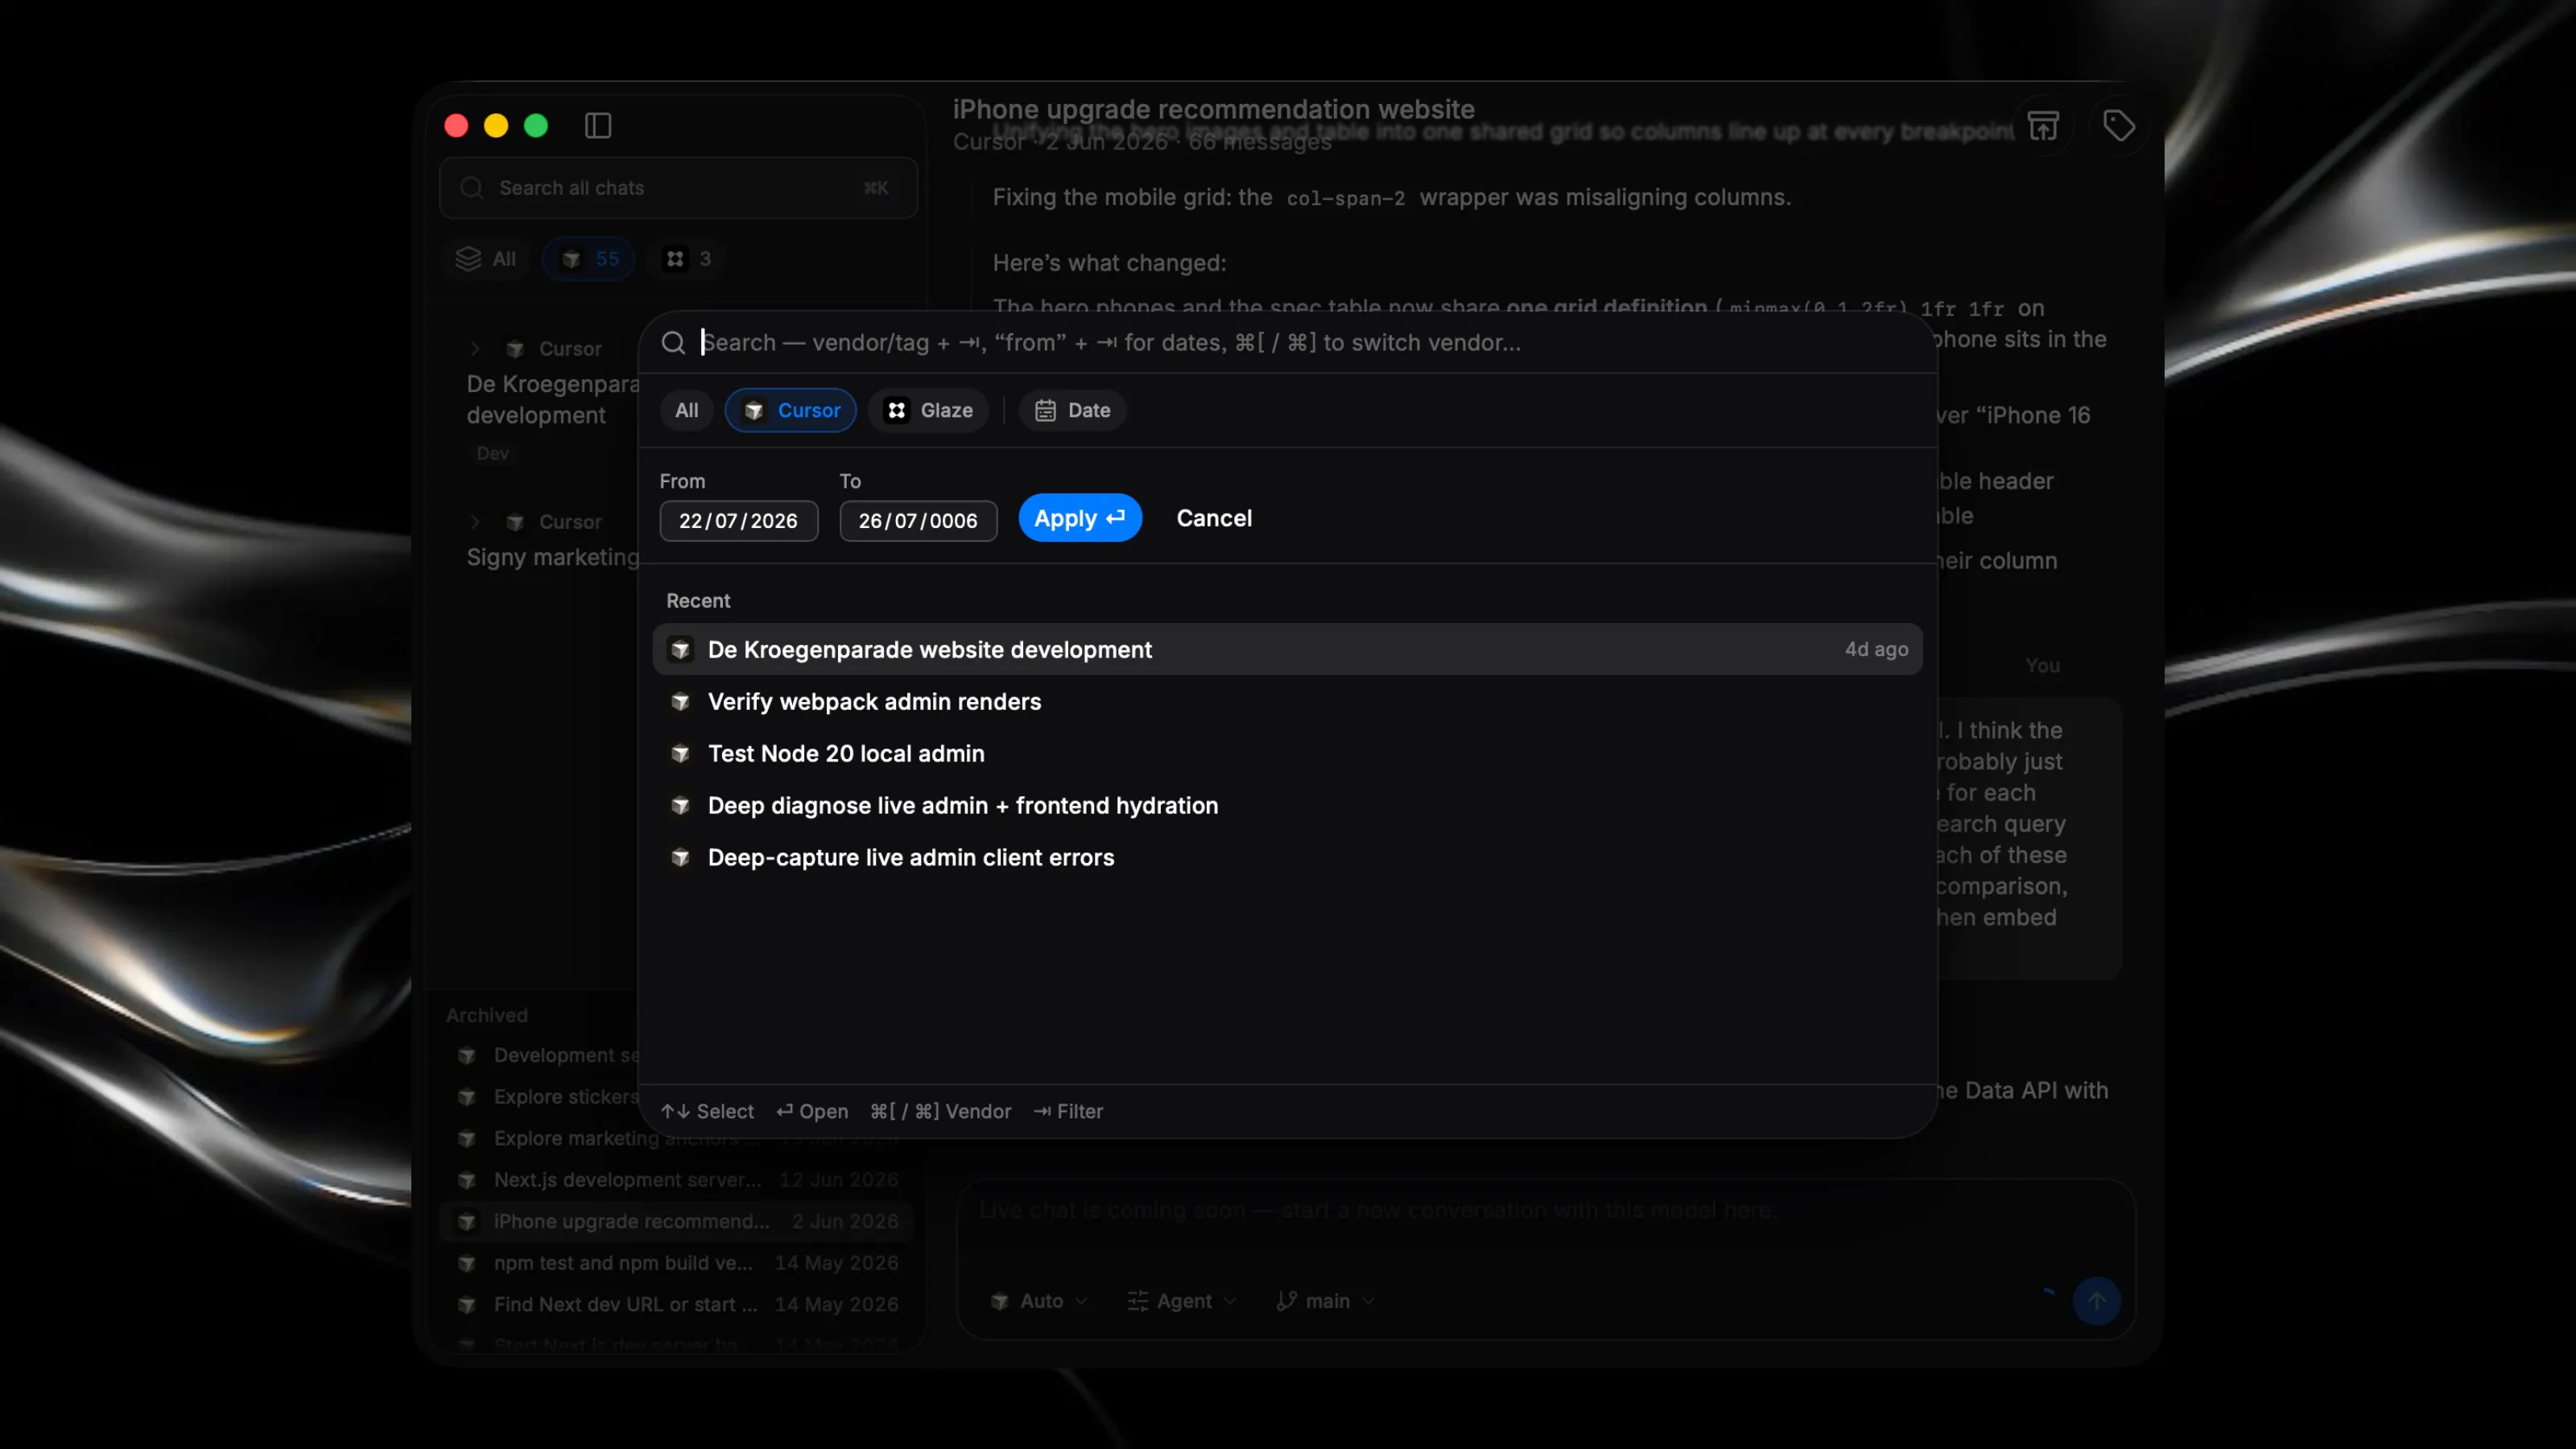Click the icon beside Deep-capture live admin
The width and height of the screenshot is (2576, 1449).
681,858
